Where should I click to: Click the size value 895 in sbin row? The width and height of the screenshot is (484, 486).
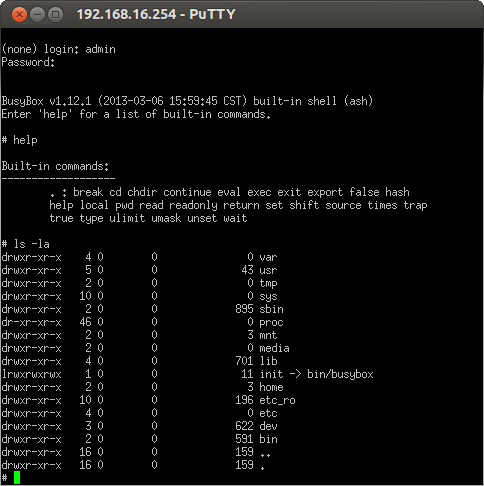click(x=244, y=309)
